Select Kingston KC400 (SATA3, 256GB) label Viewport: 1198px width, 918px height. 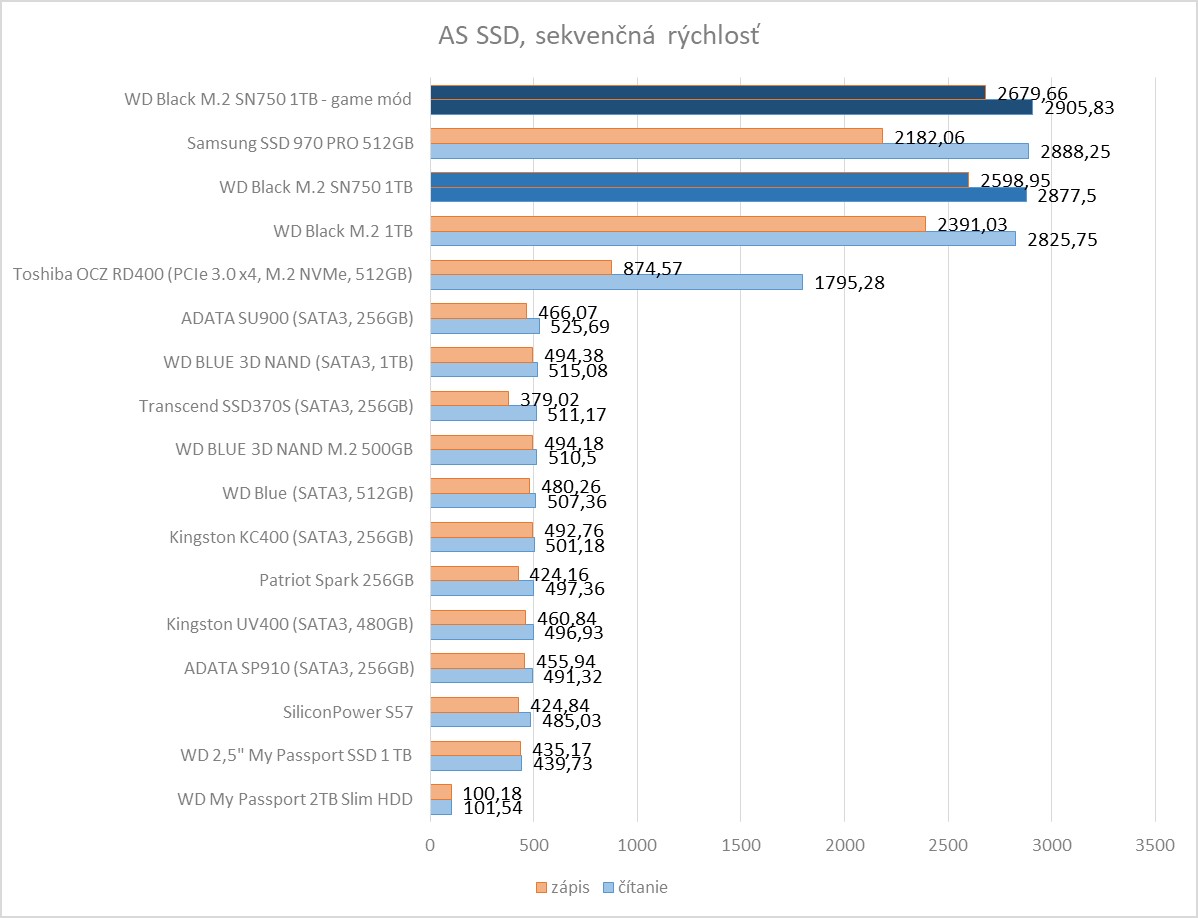coord(291,537)
